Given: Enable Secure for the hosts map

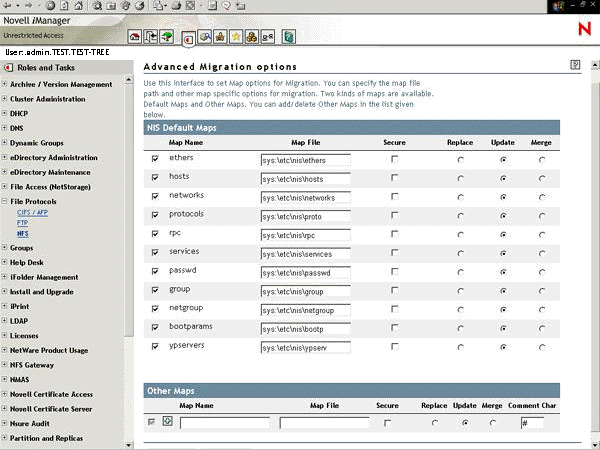Looking at the screenshot, I should 394,177.
